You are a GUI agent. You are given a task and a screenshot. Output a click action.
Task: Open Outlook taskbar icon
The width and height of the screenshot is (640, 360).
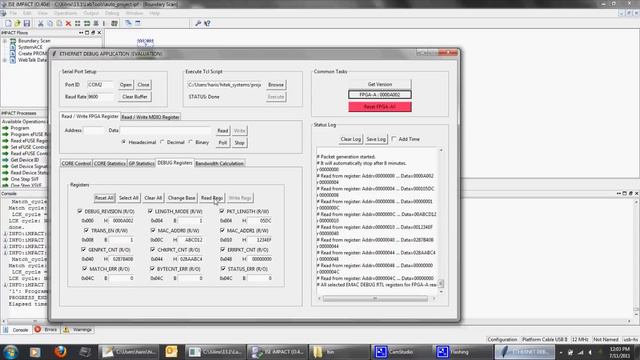(x=171, y=352)
